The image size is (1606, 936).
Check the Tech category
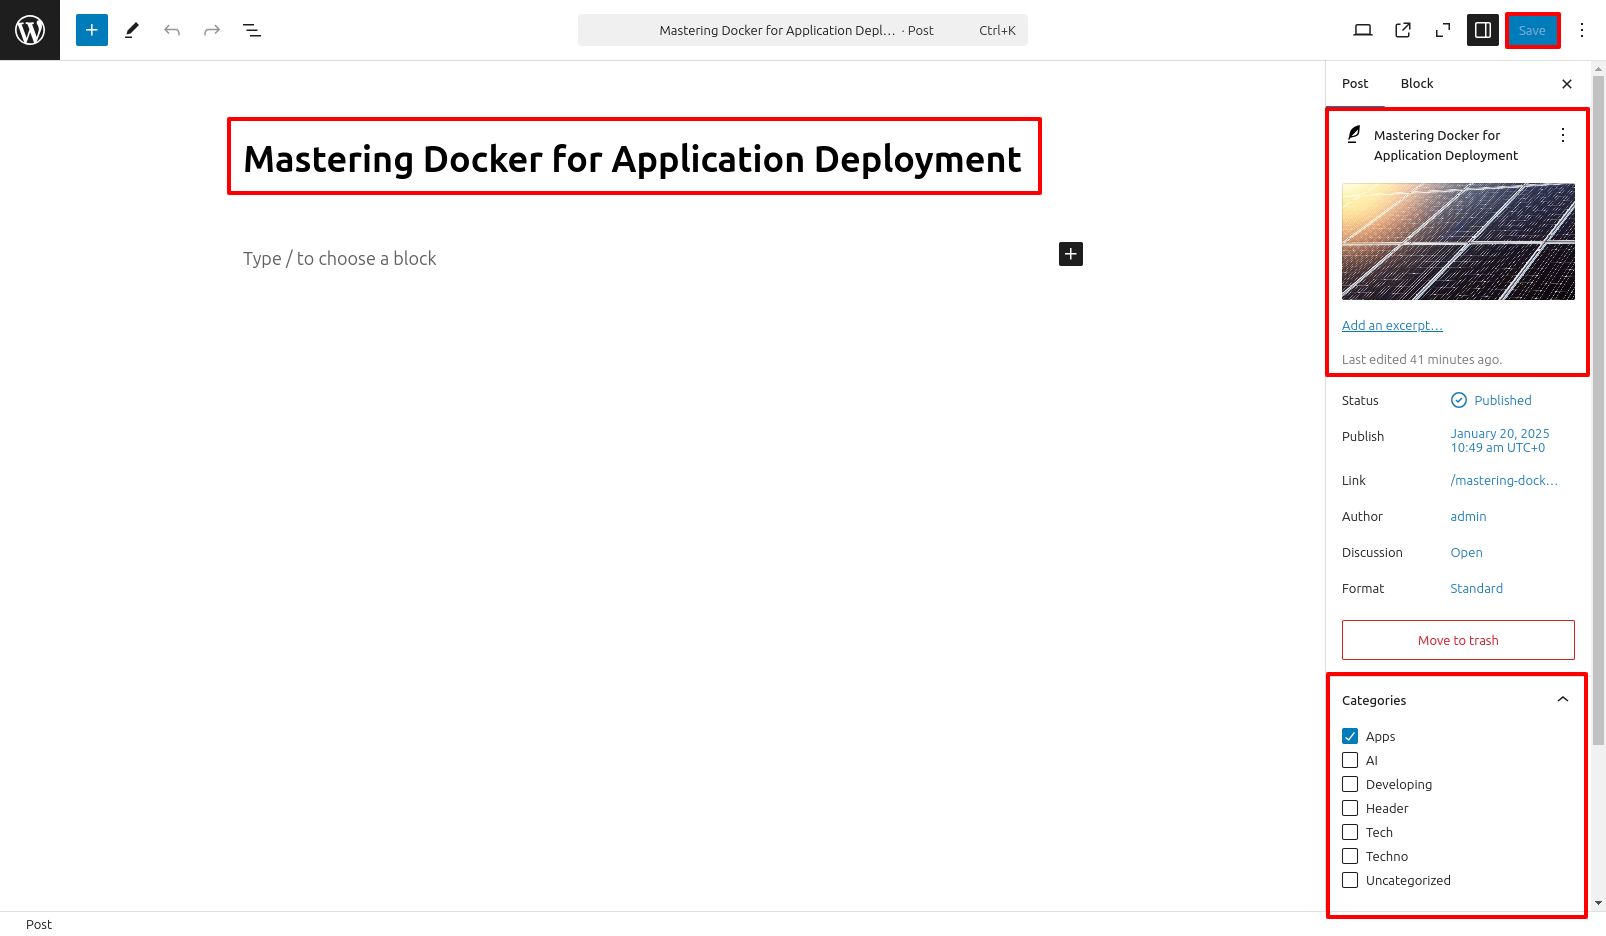point(1350,832)
